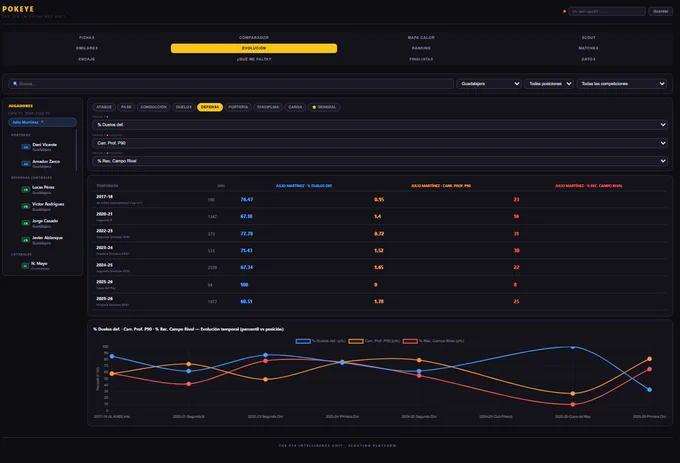This screenshot has height=463, width=680.
Task: Open the ¿Qué me falta? tab
Action: [x=254, y=59]
